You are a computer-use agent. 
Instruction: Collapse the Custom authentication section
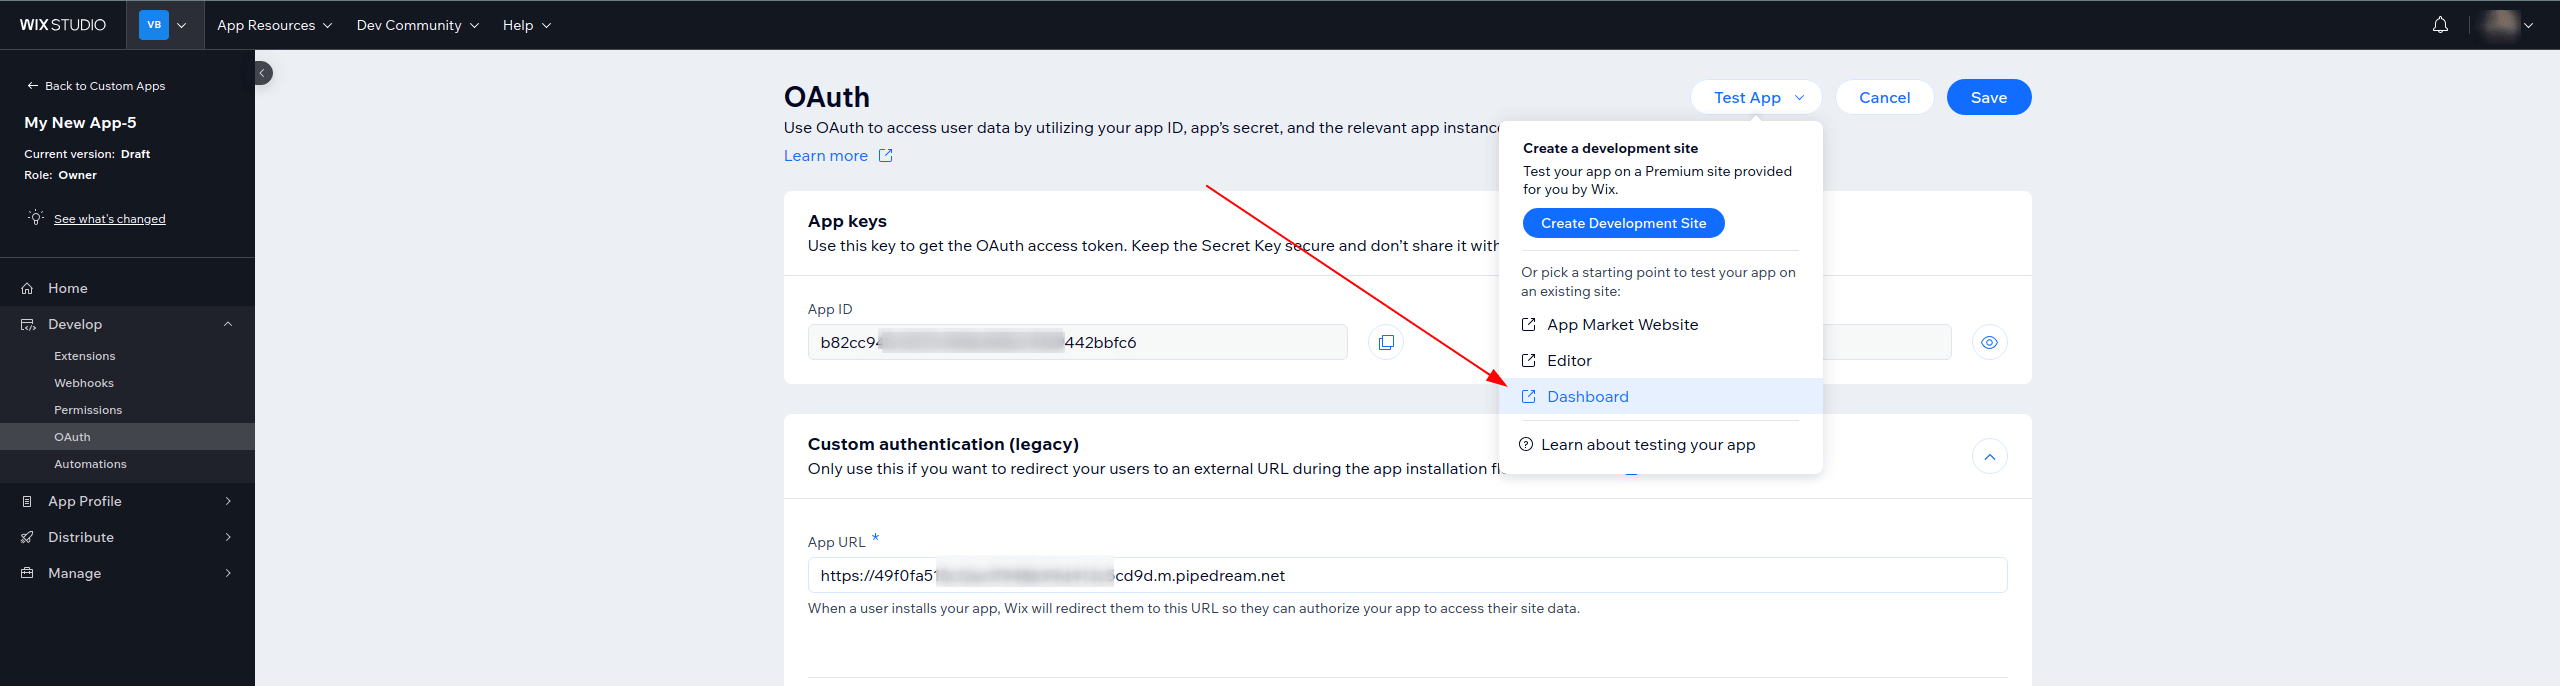click(x=1989, y=457)
